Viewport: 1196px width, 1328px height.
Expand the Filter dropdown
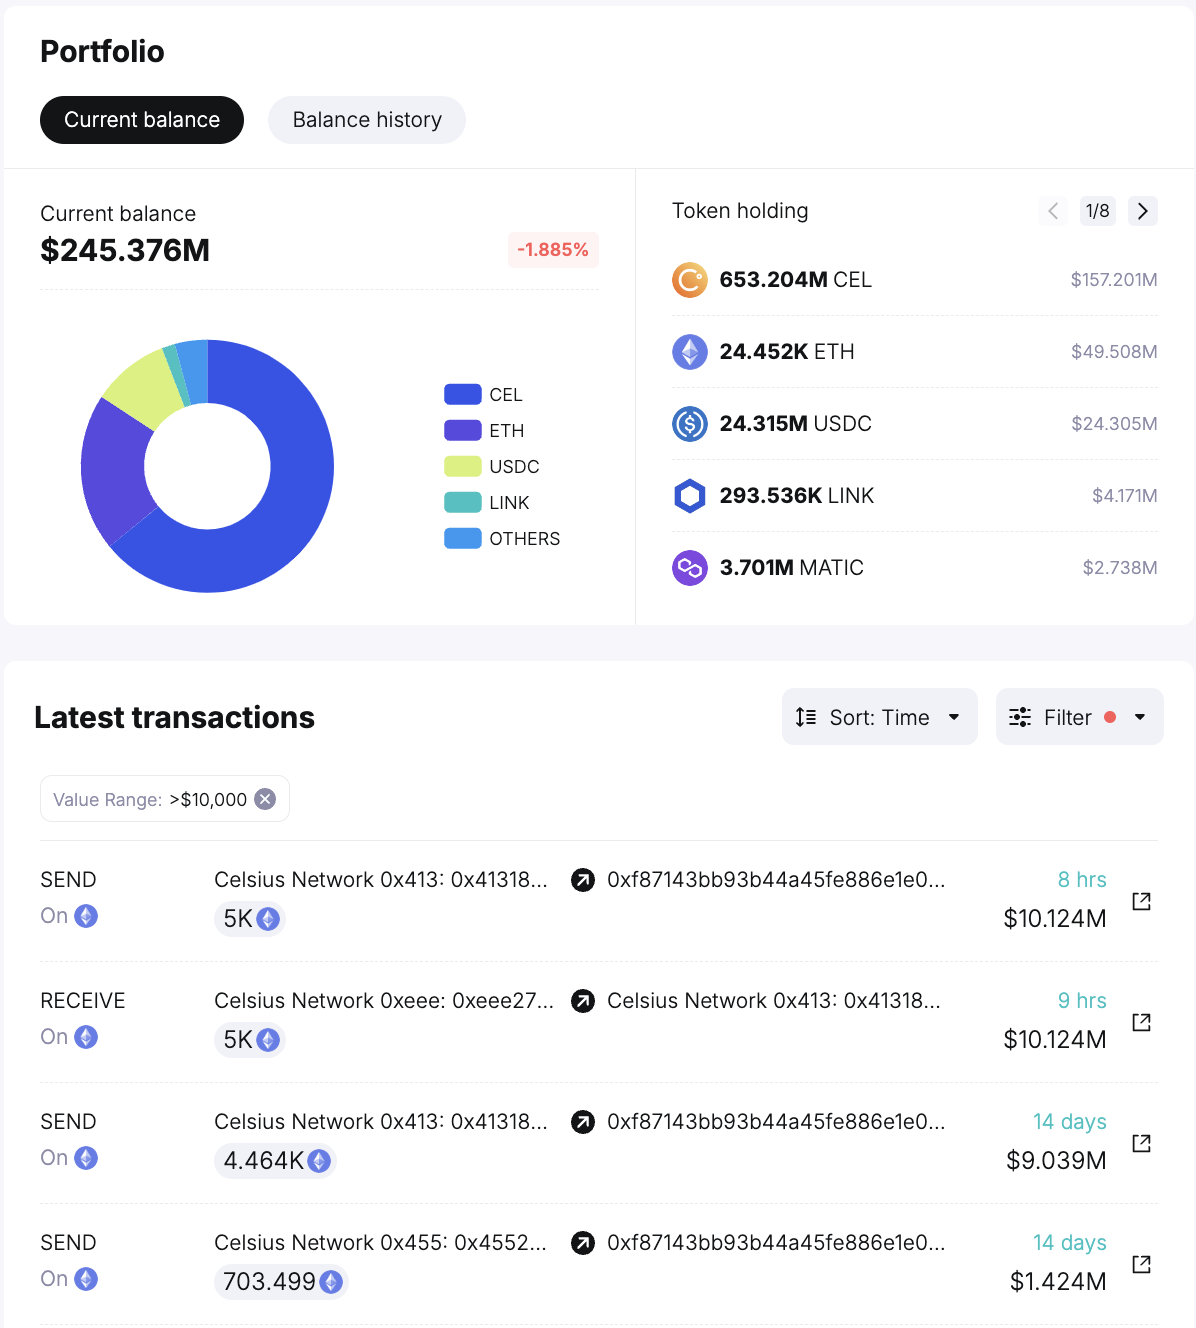coord(1079,717)
